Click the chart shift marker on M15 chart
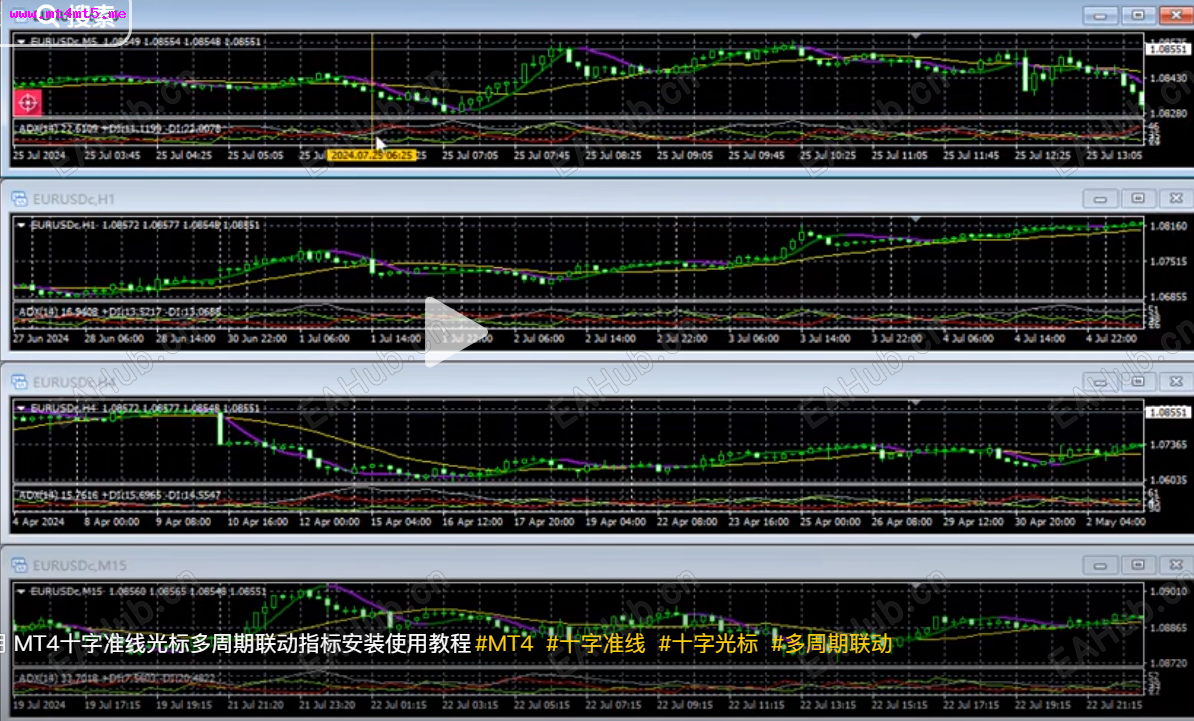1194x721 pixels. pos(915,585)
